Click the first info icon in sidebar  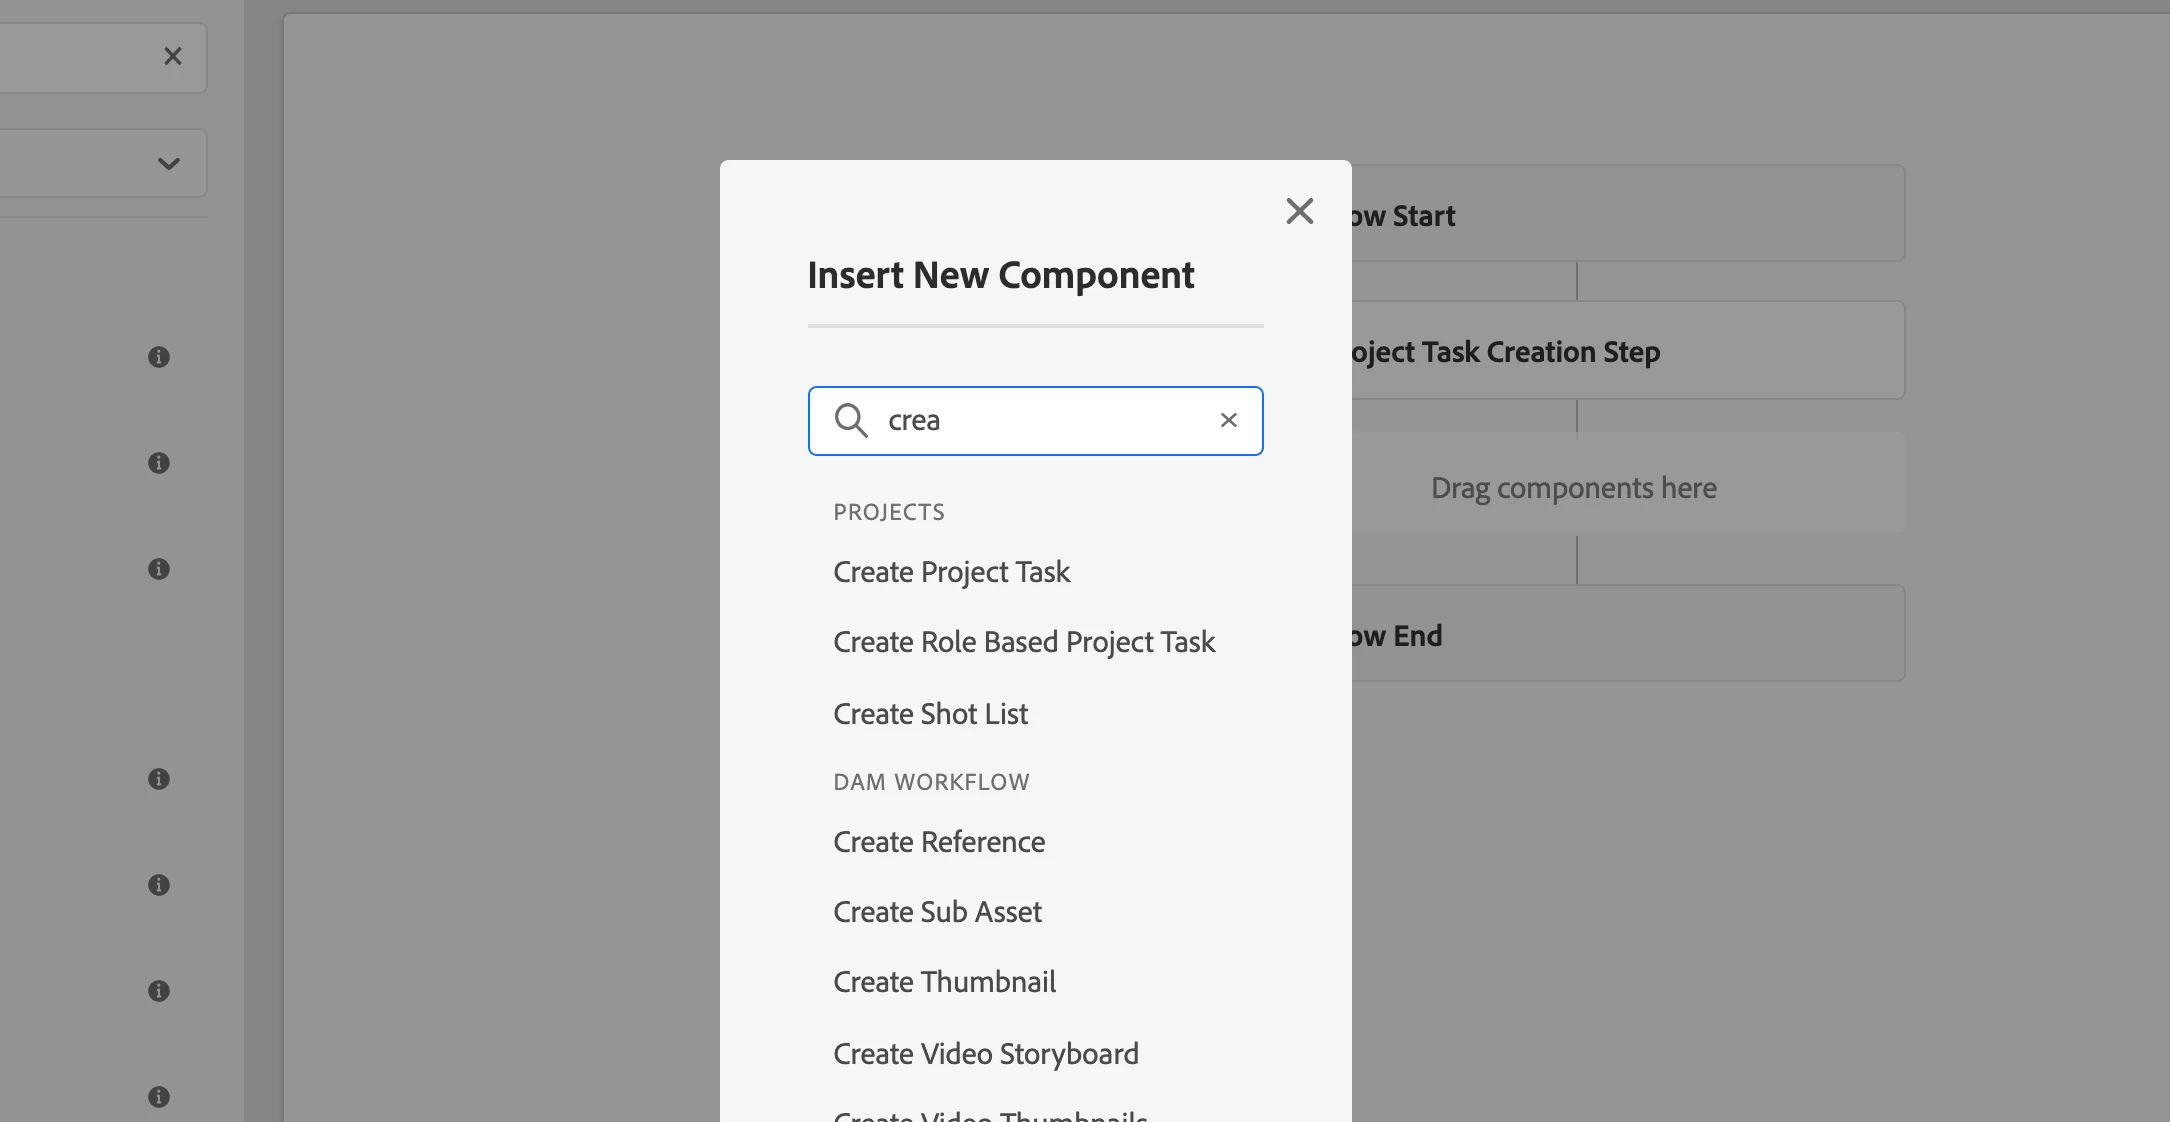coord(159,357)
